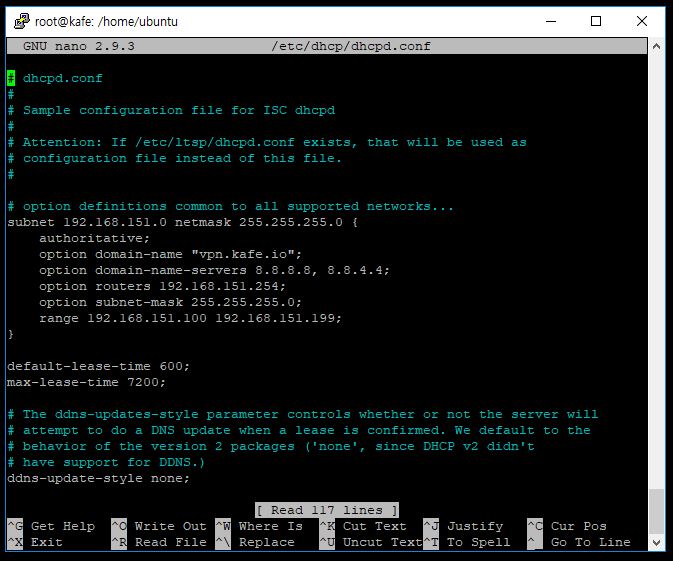Screen dimensions: 673x561
Task: Click the ^U Uncut Text shortcut
Action: coord(371,543)
